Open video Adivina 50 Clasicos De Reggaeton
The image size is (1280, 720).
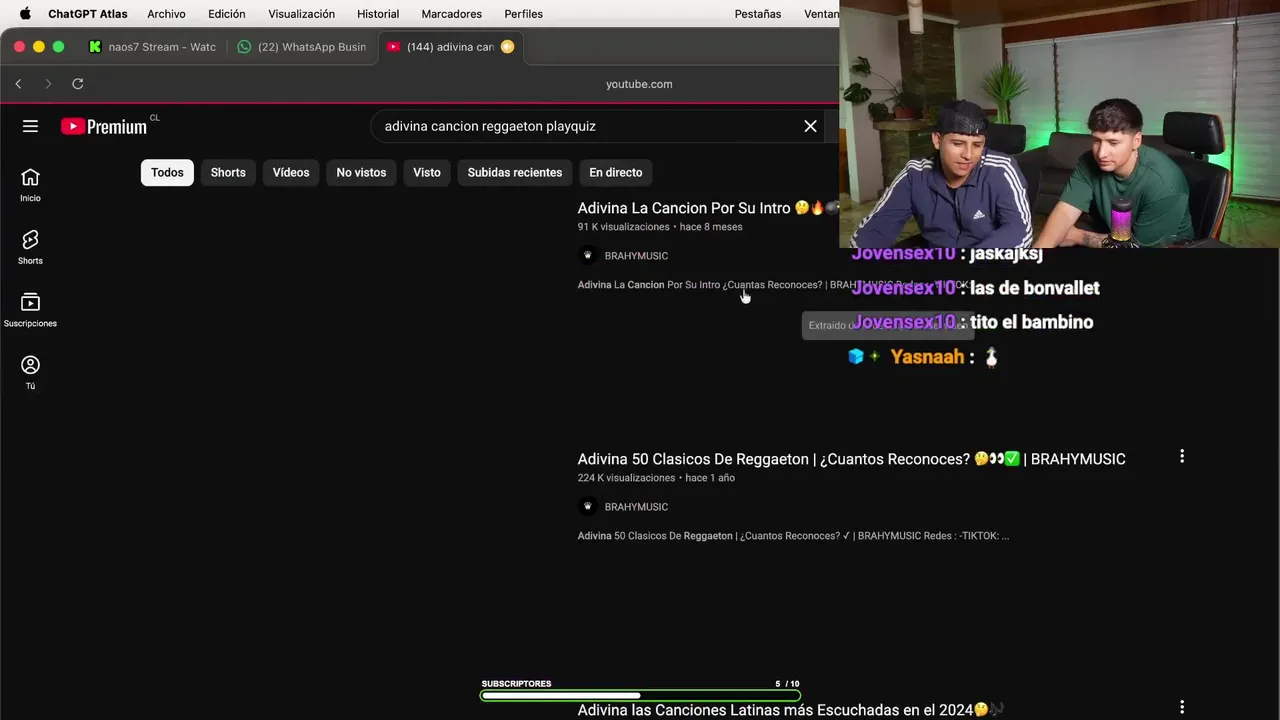(851, 459)
